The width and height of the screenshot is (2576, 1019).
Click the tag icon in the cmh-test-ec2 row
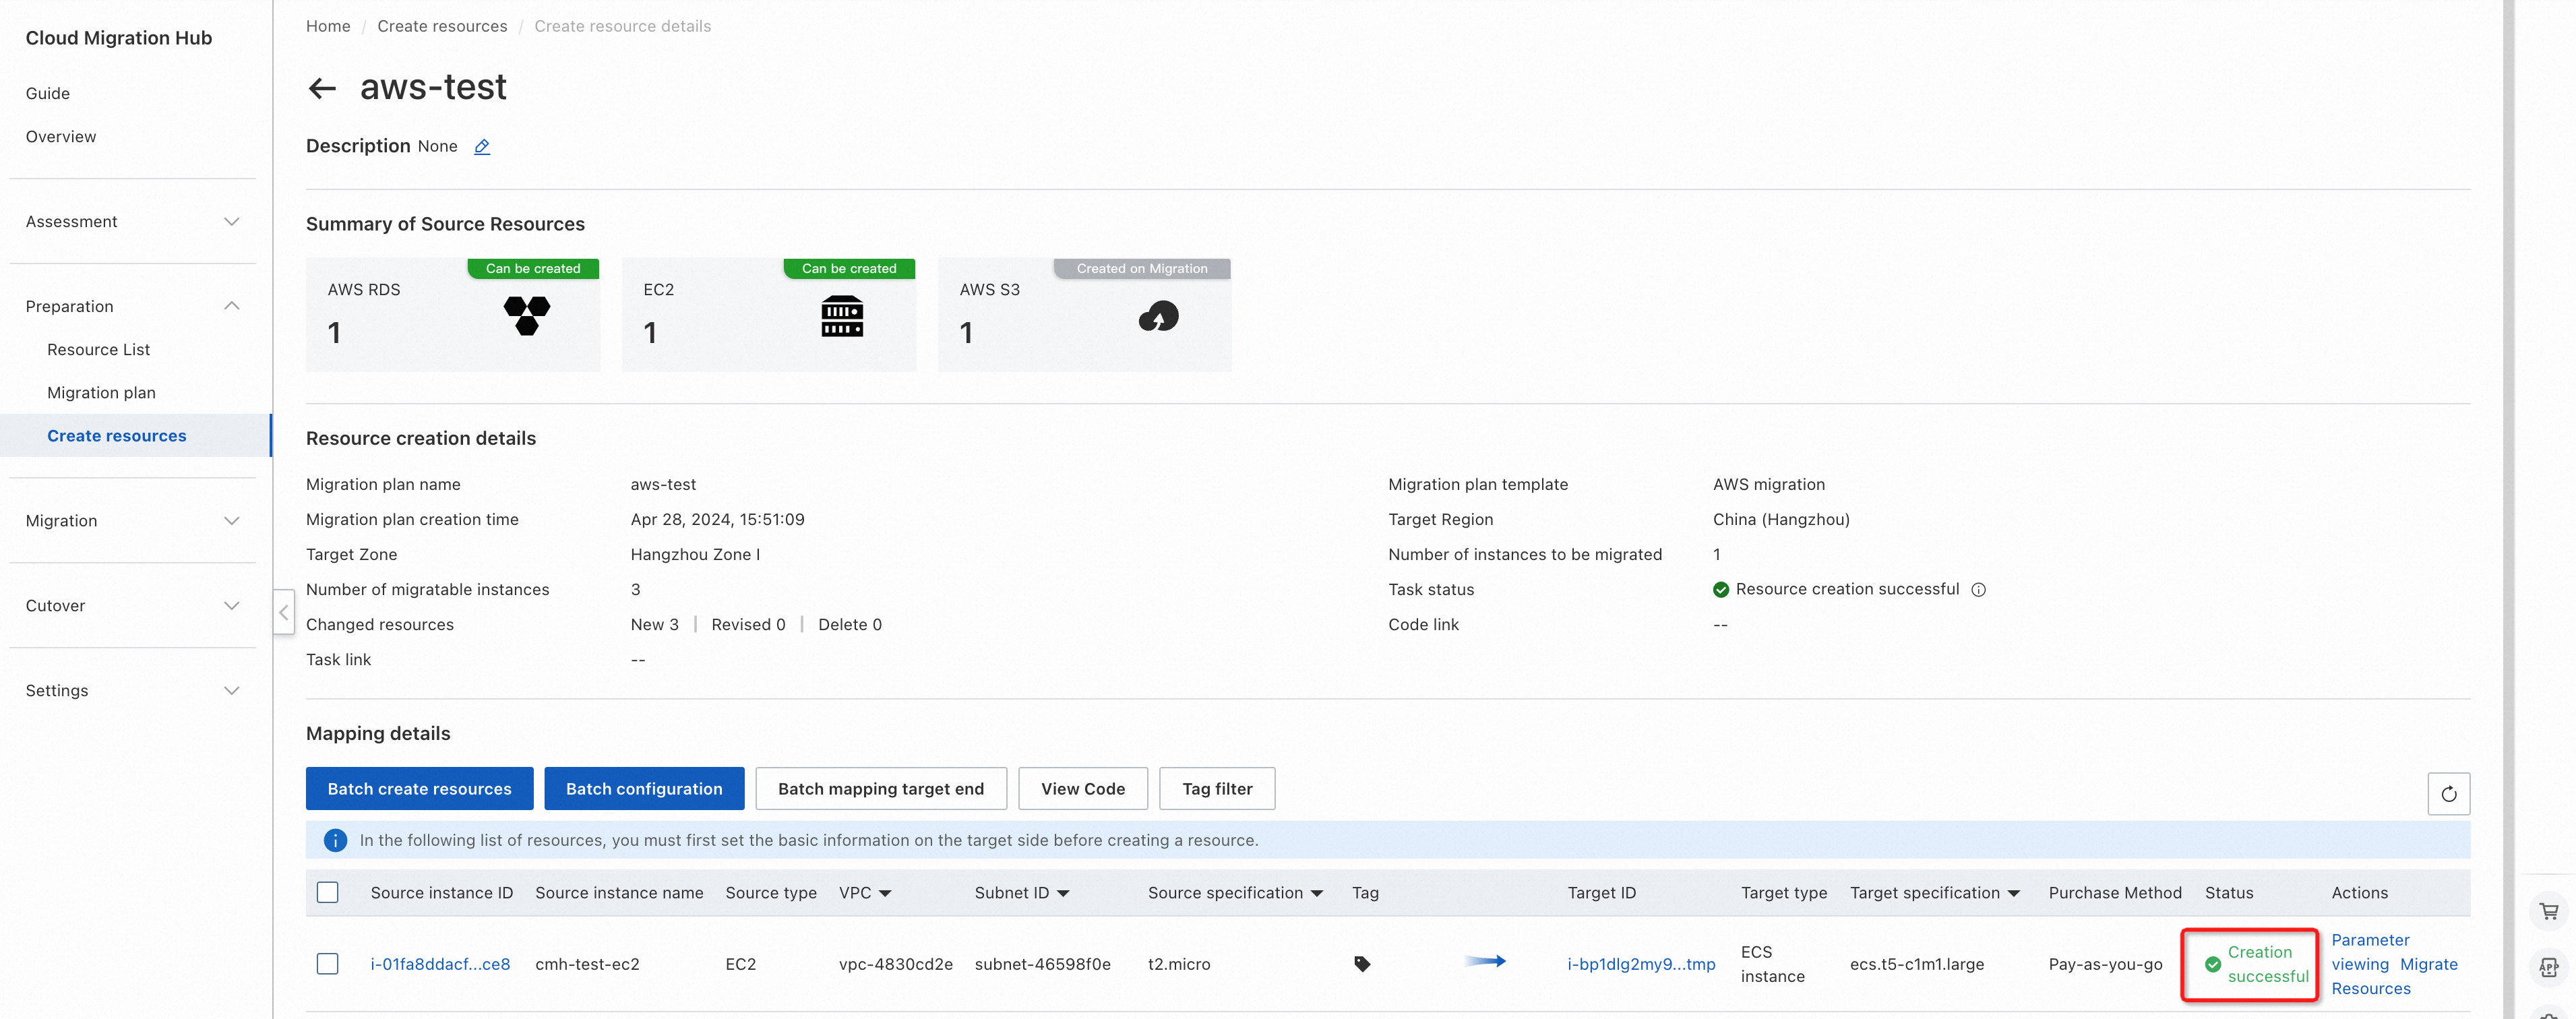(1362, 964)
